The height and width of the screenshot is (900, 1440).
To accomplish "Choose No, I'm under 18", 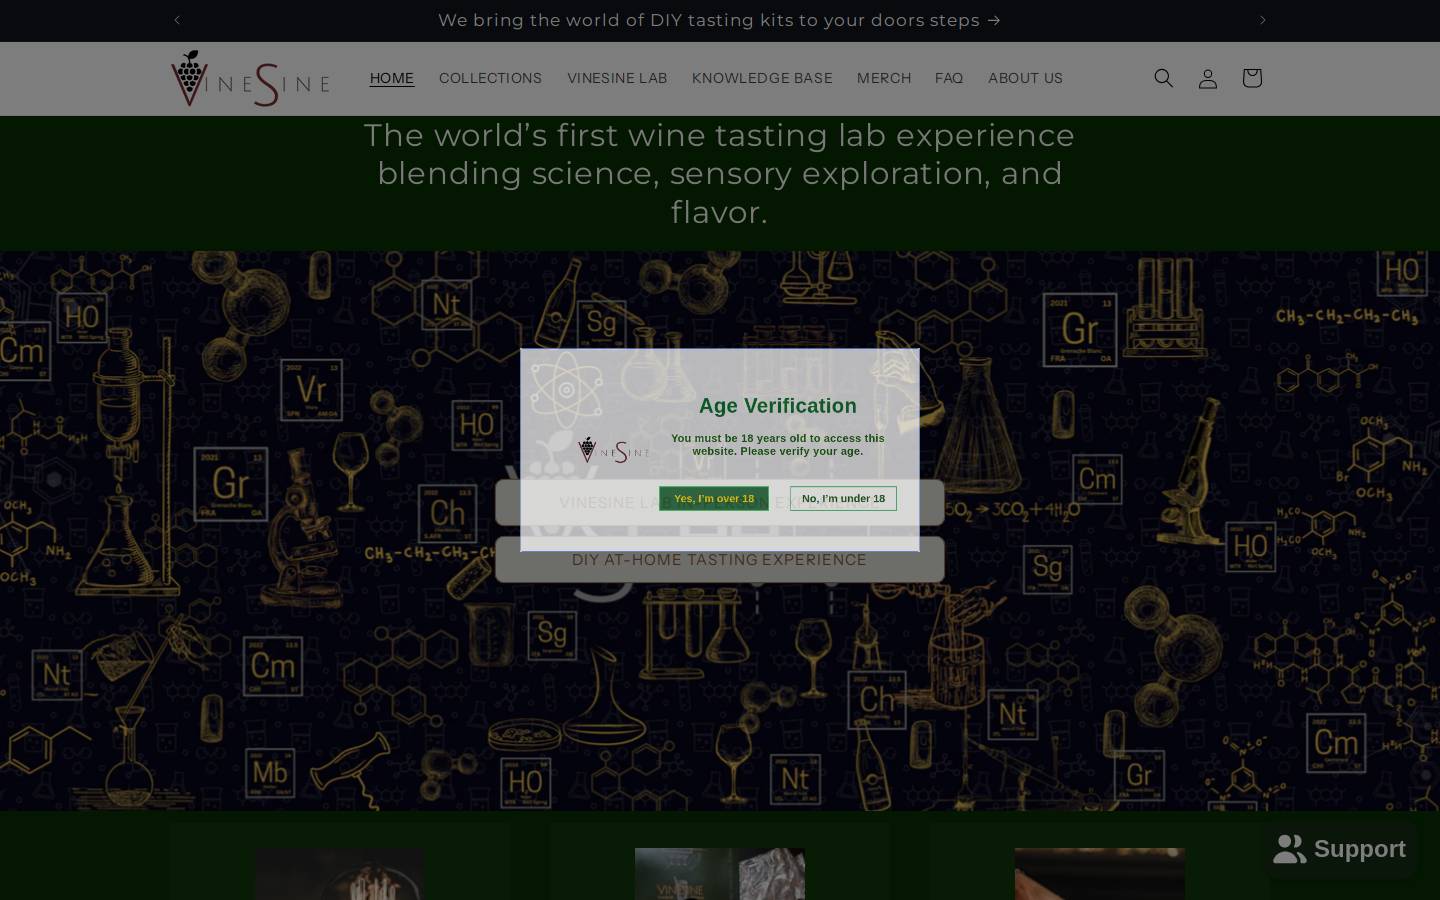I will tap(843, 498).
